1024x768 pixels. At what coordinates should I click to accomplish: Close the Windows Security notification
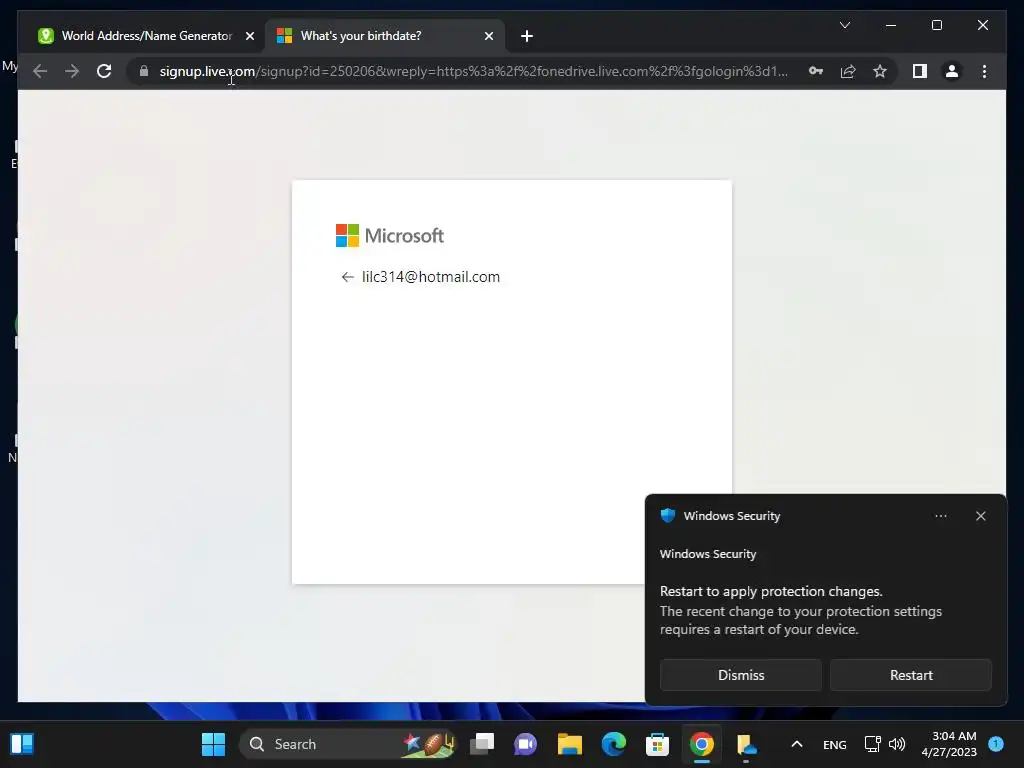pos(980,516)
